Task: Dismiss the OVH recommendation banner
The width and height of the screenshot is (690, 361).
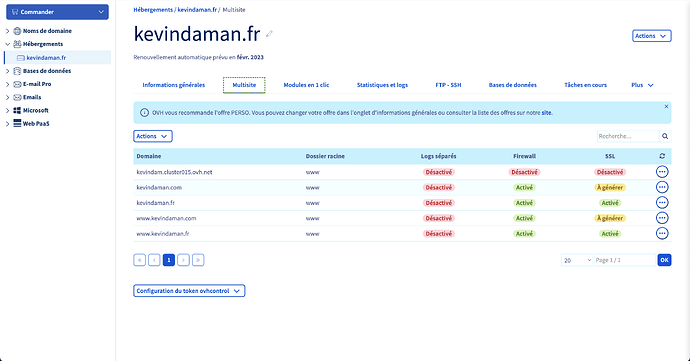Action: pos(666,107)
